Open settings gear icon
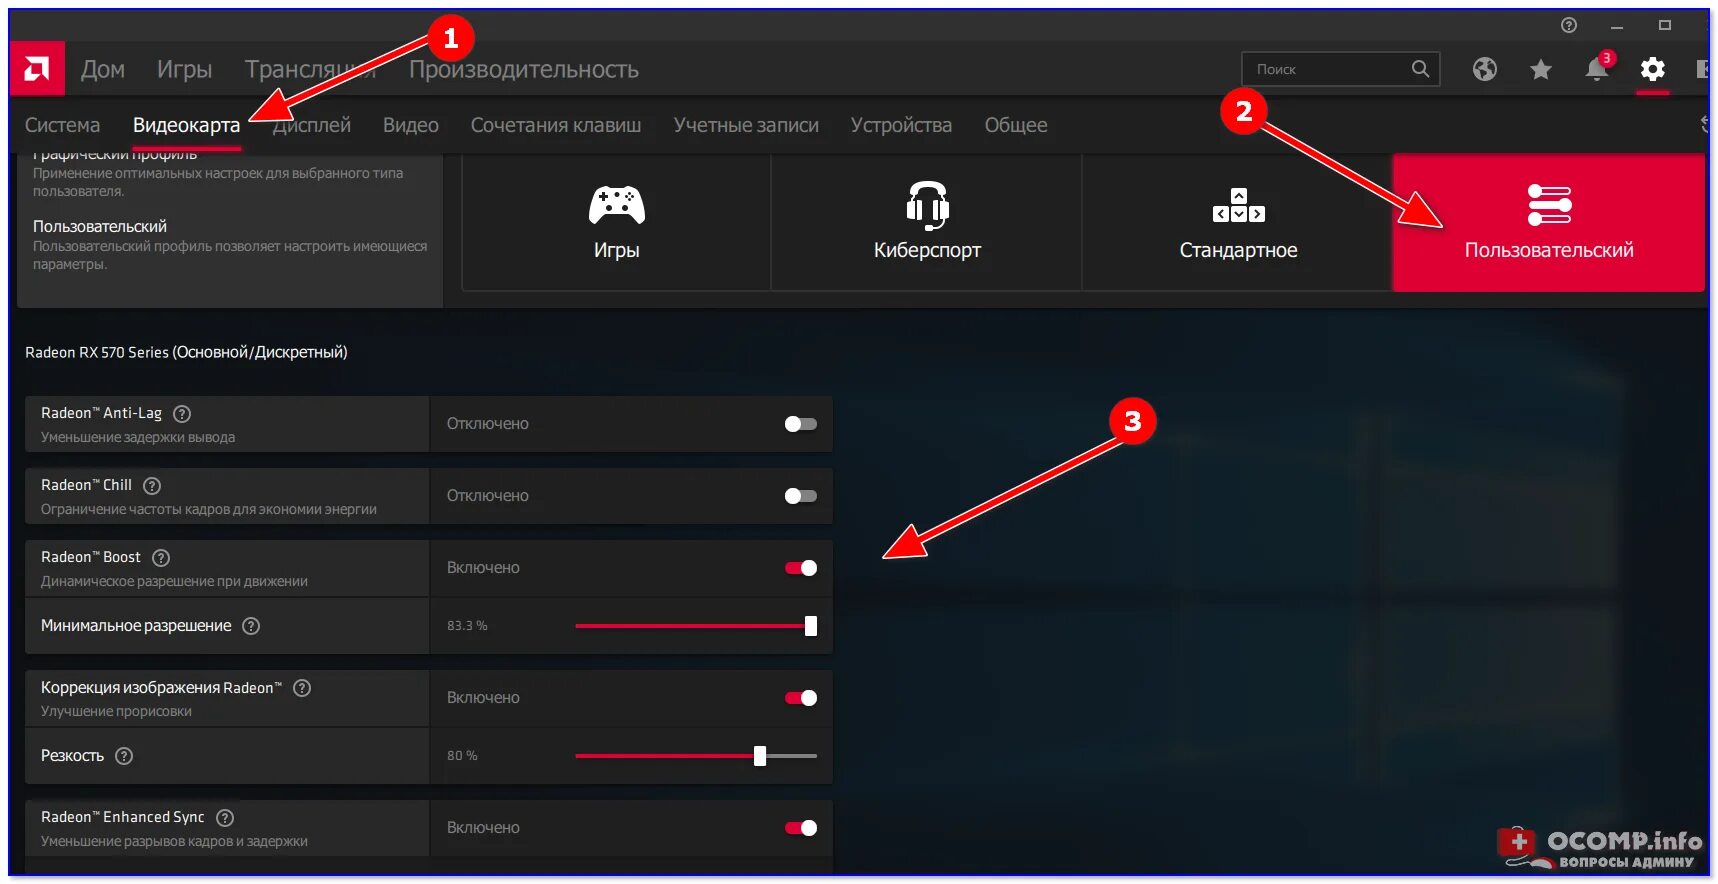1718x884 pixels. coord(1652,69)
